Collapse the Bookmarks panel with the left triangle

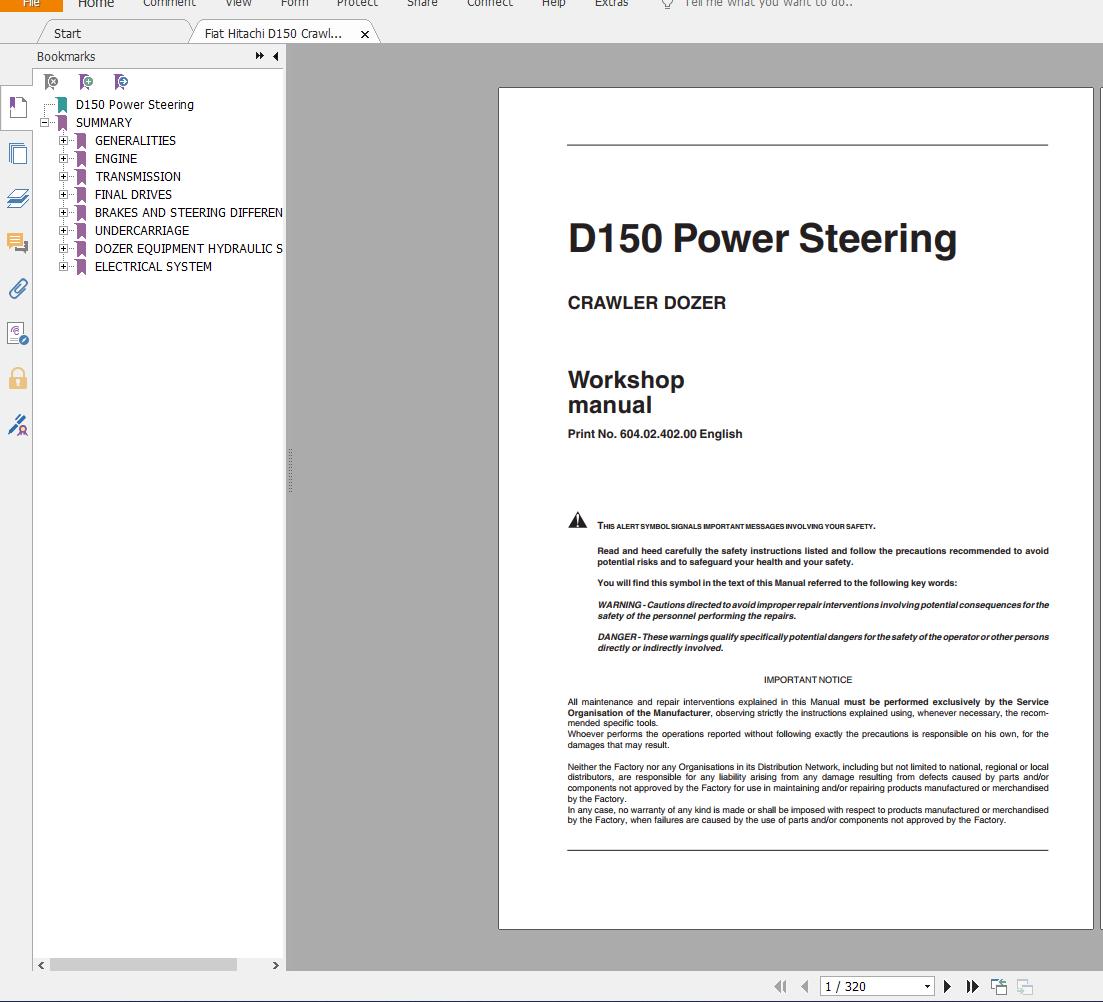point(276,56)
